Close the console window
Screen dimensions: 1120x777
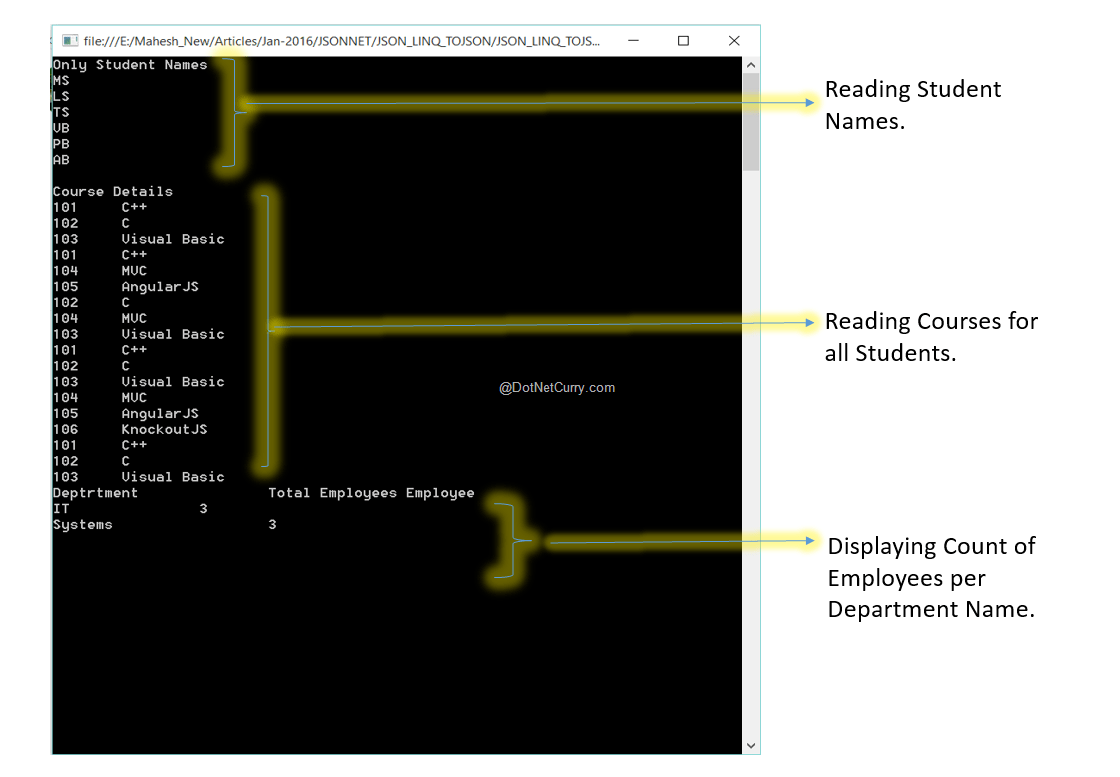click(734, 41)
